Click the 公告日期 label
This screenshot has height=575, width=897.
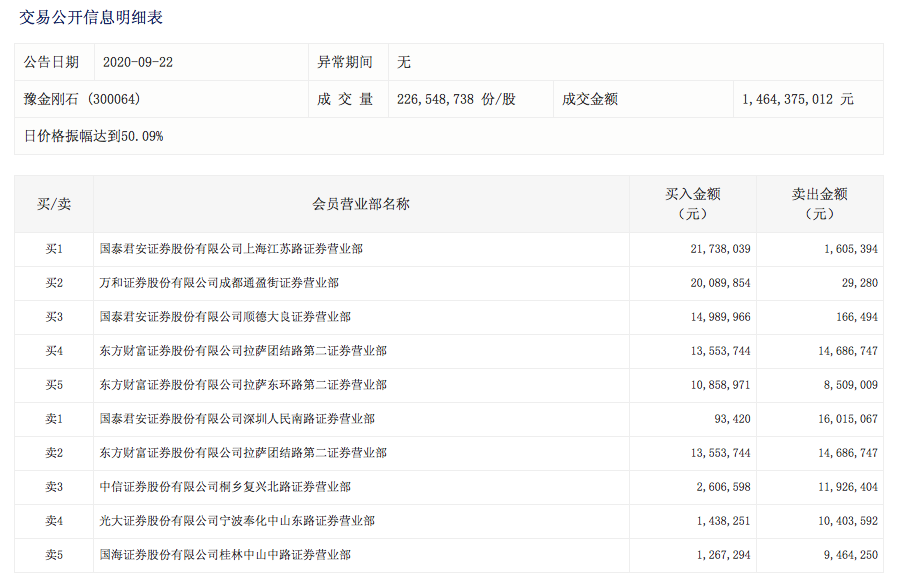(51, 62)
